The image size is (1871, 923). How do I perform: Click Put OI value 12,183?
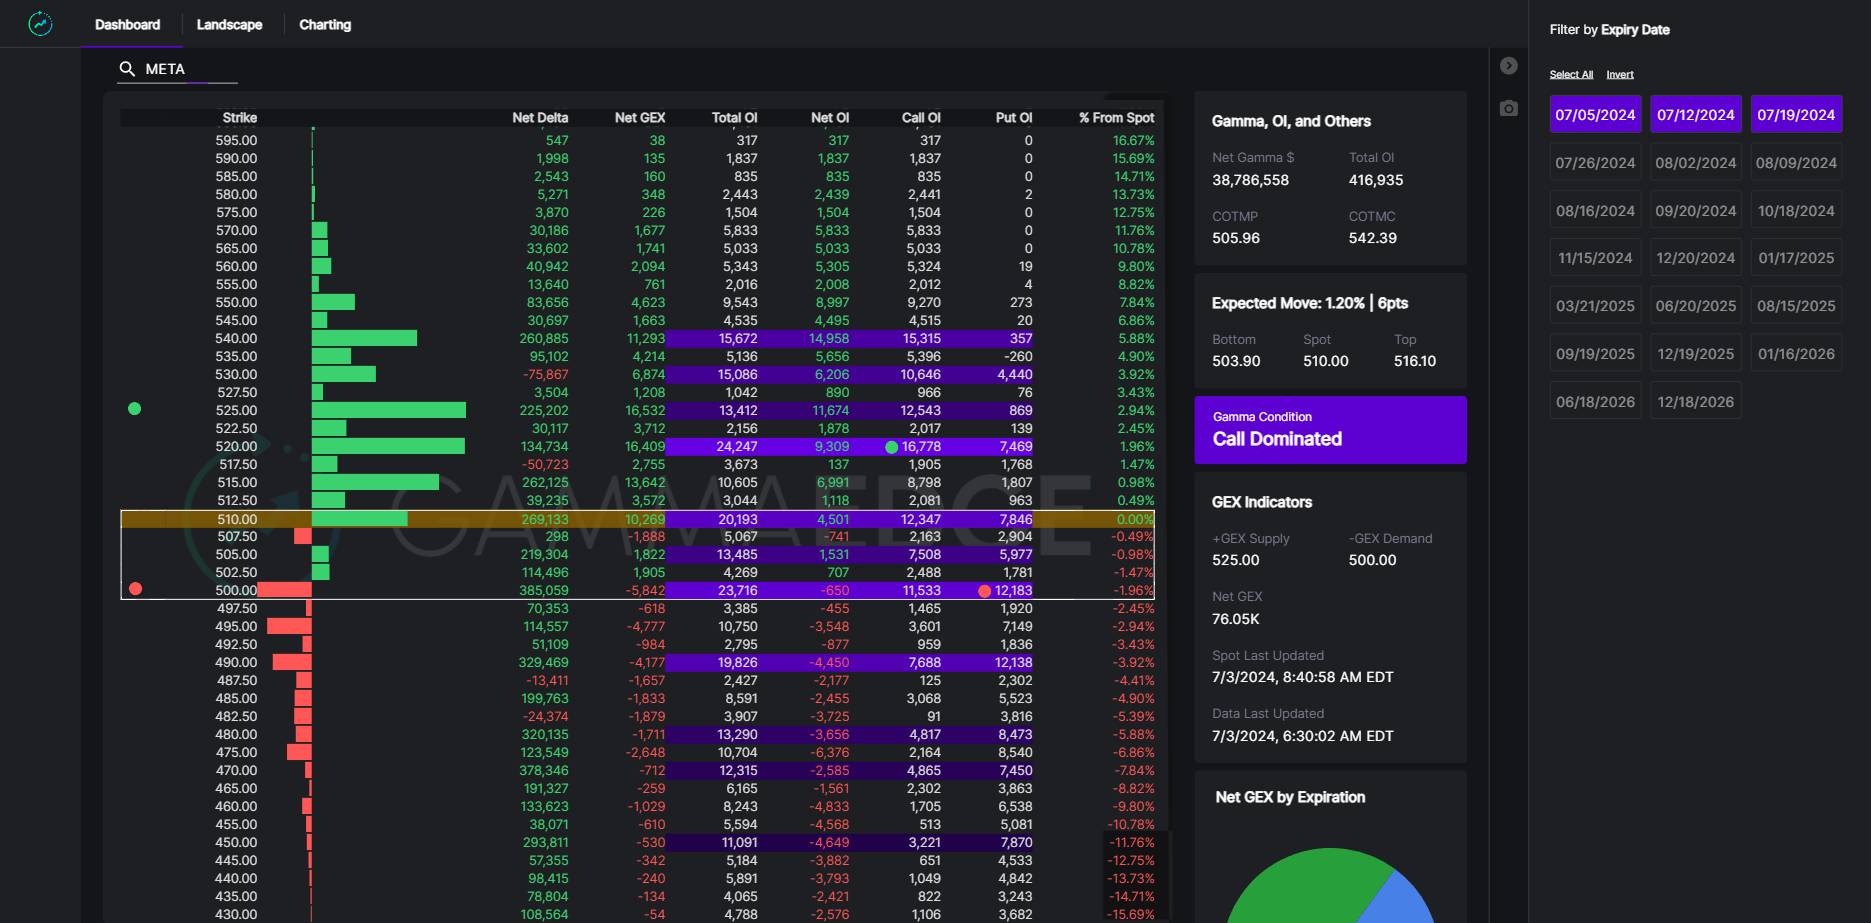click(1013, 590)
